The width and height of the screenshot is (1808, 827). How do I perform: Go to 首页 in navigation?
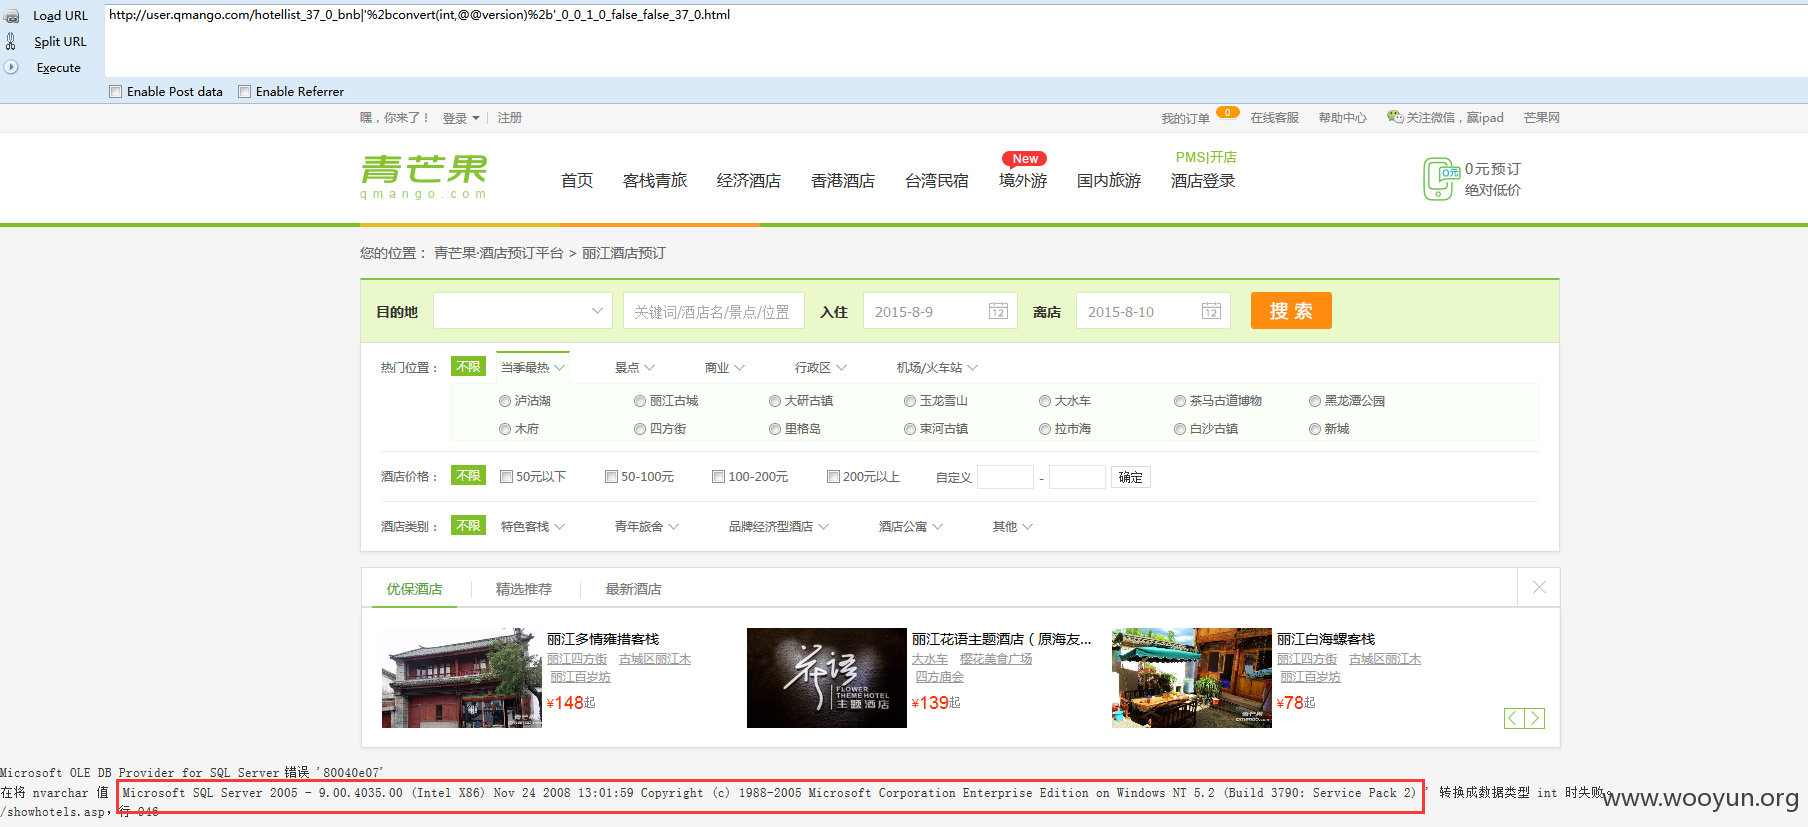click(577, 181)
